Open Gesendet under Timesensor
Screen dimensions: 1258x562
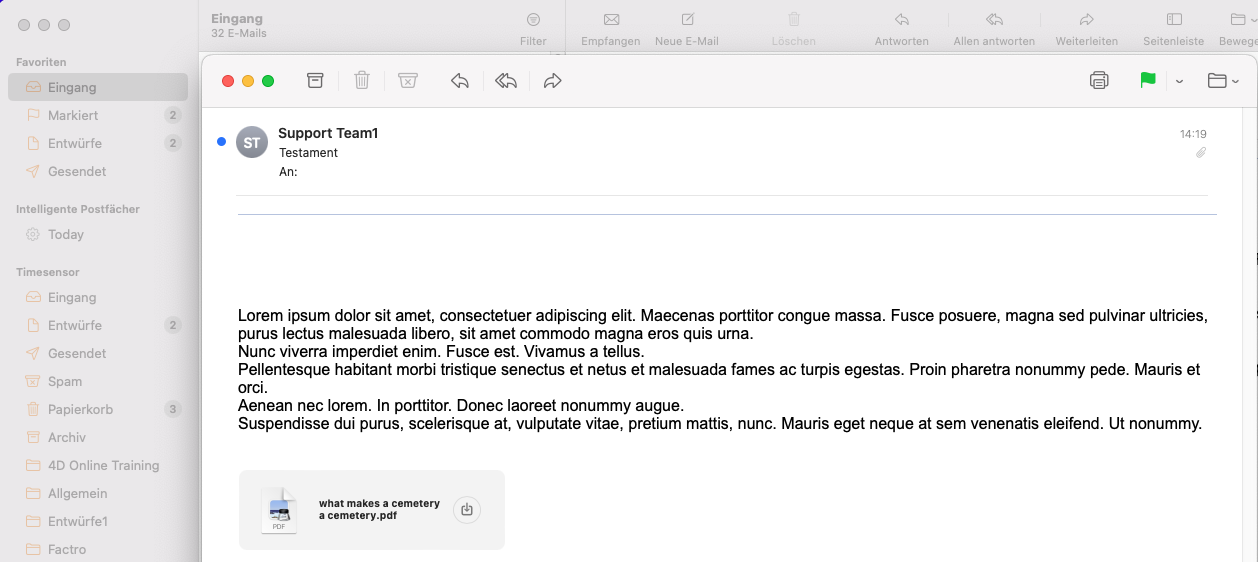(x=98, y=353)
